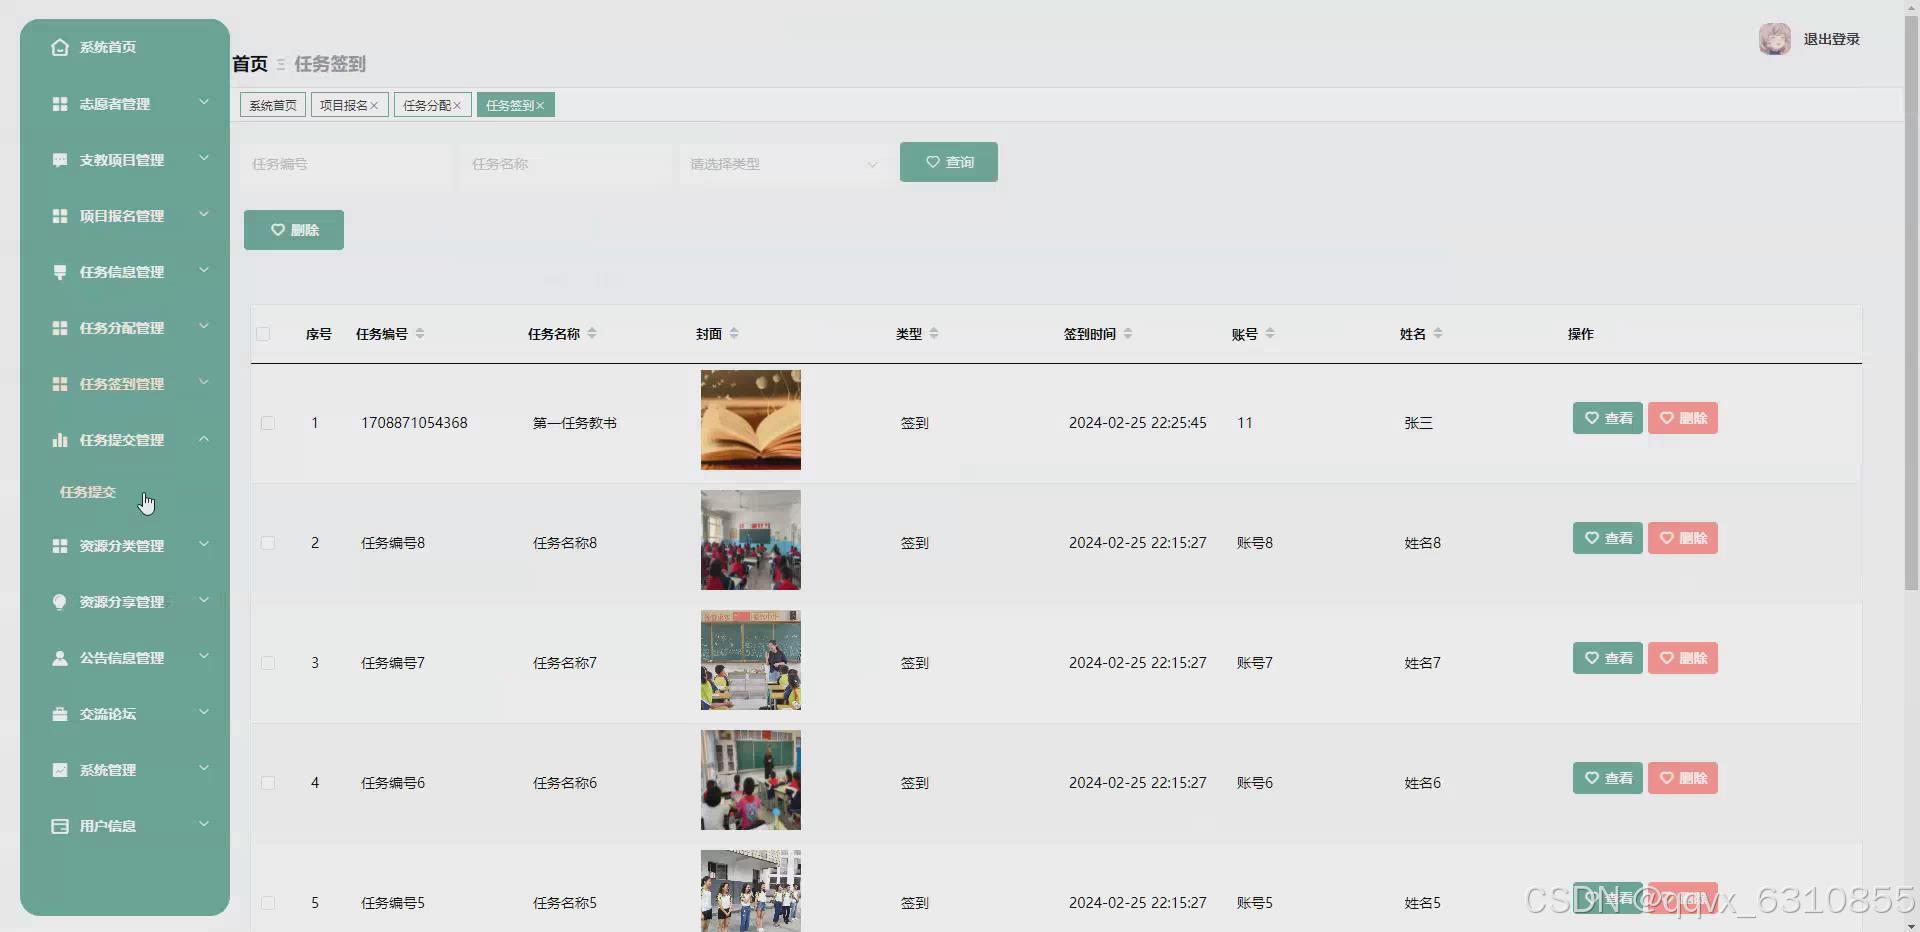
Task: Click the user avatar at top right
Action: click(x=1775, y=39)
